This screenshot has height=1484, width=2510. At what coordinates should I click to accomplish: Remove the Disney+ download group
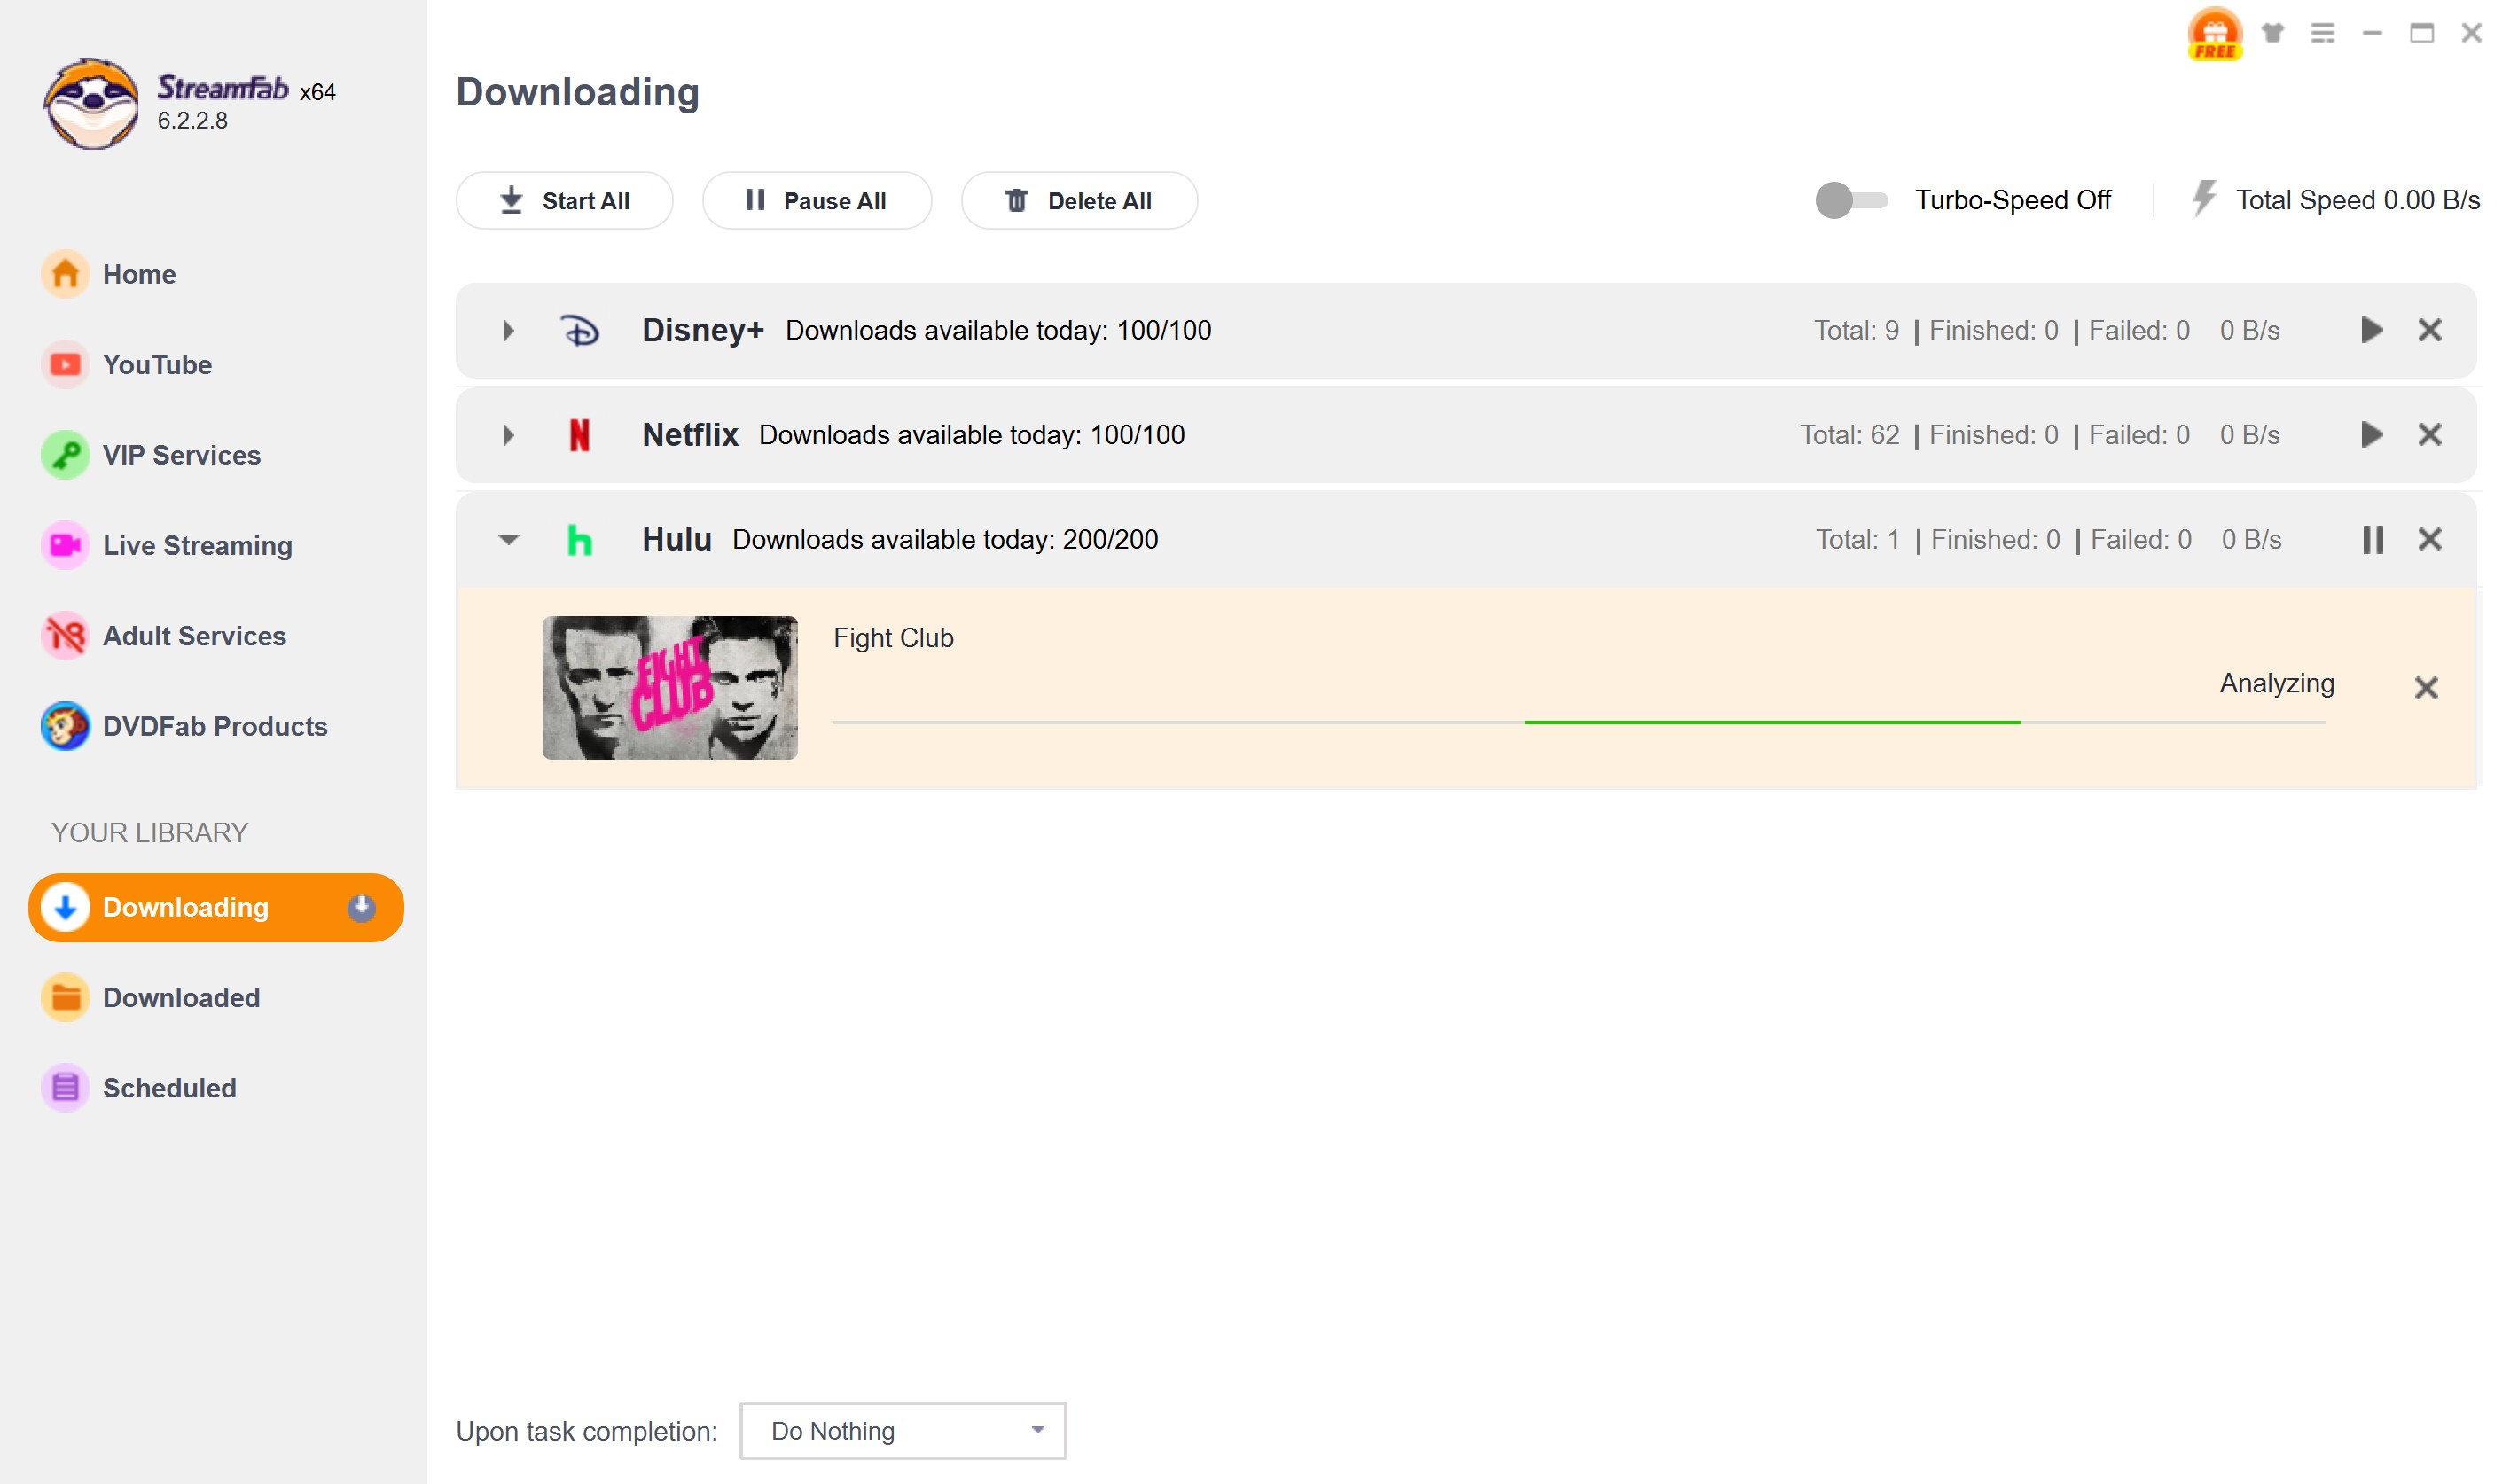pos(2429,330)
